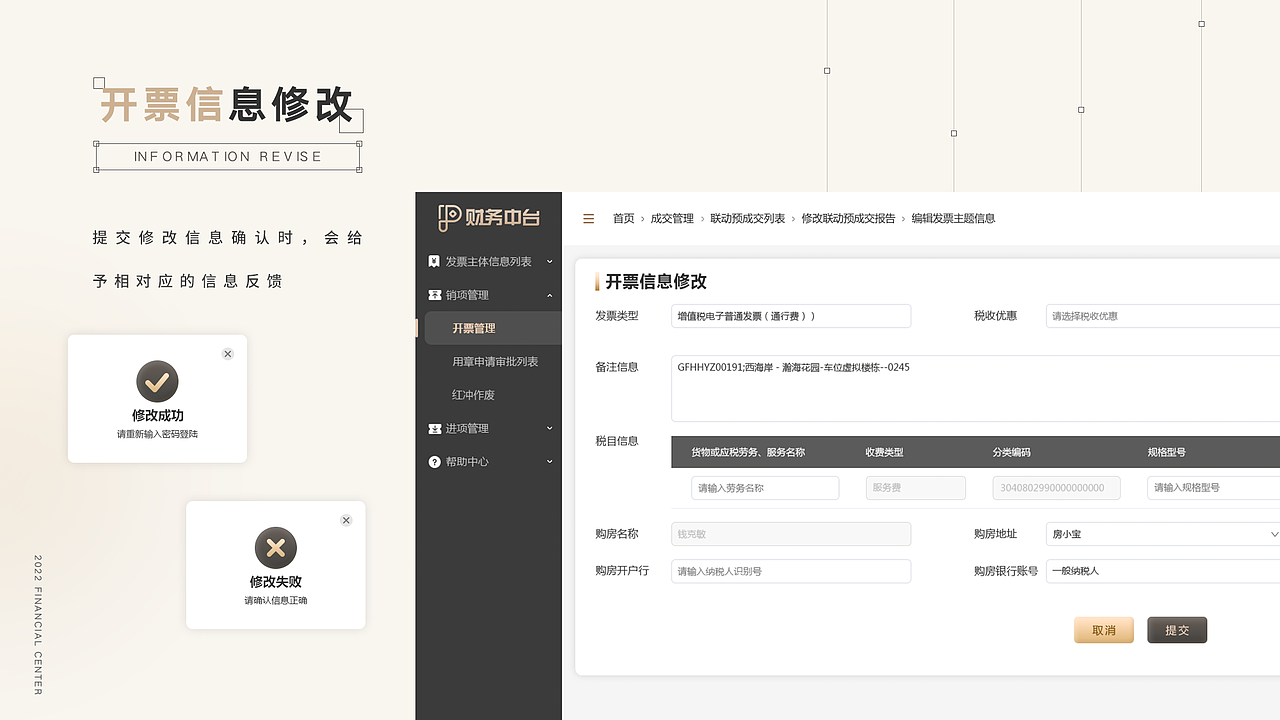
Task: Close the 修改成功 popup
Action: point(228,354)
